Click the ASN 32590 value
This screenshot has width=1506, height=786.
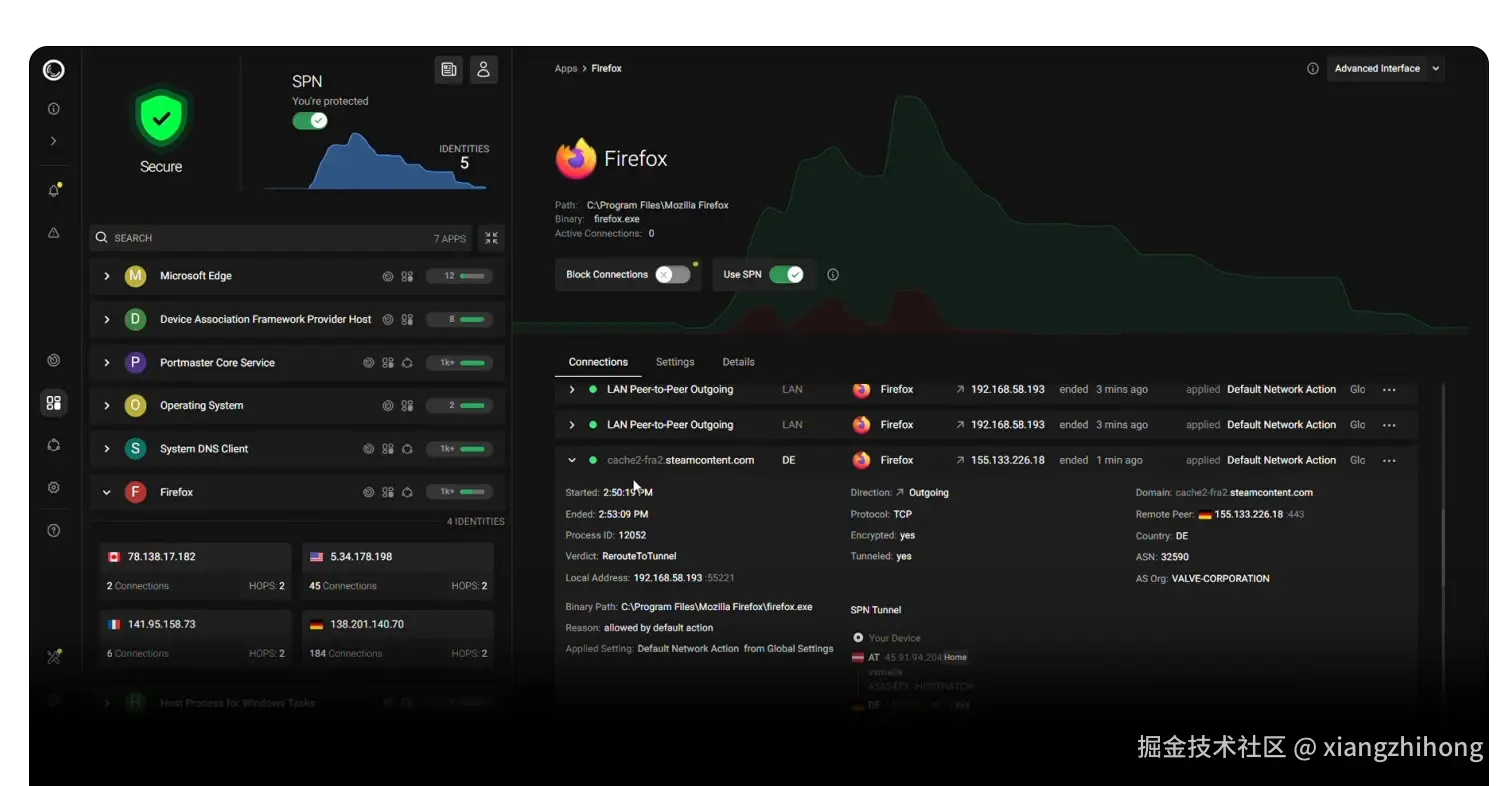[1175, 557]
